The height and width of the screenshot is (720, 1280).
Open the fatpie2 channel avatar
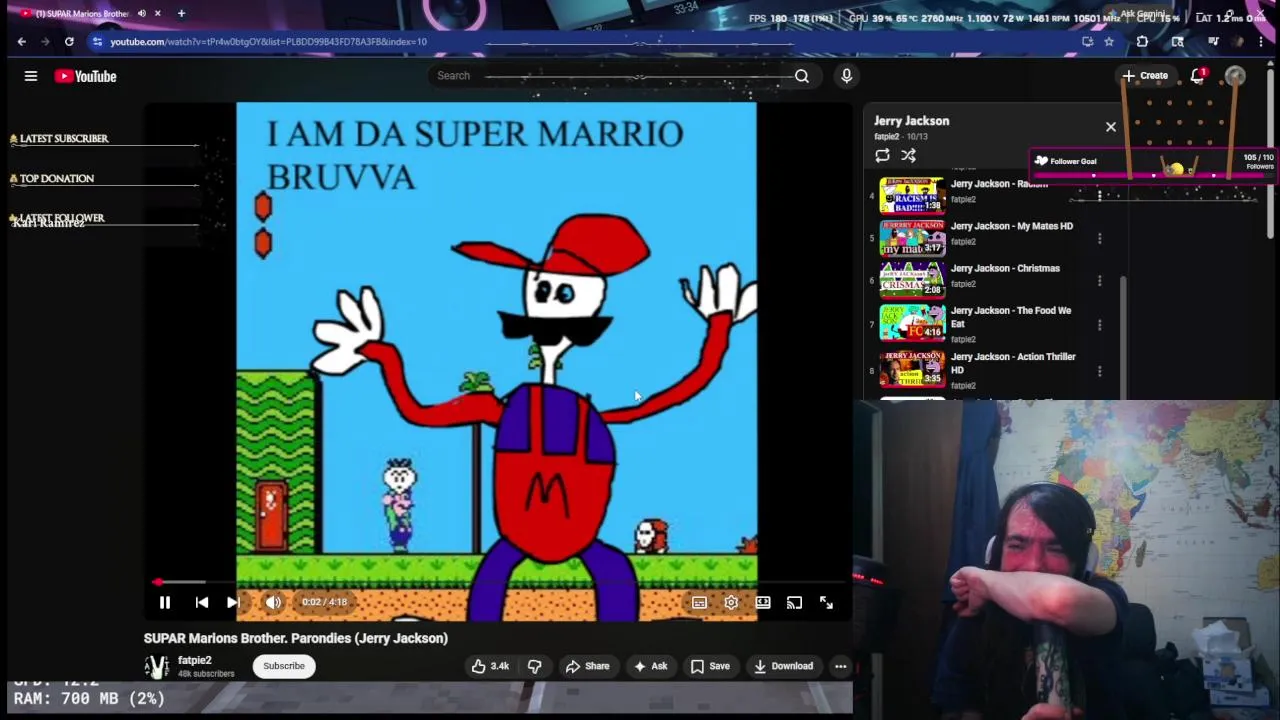156,666
